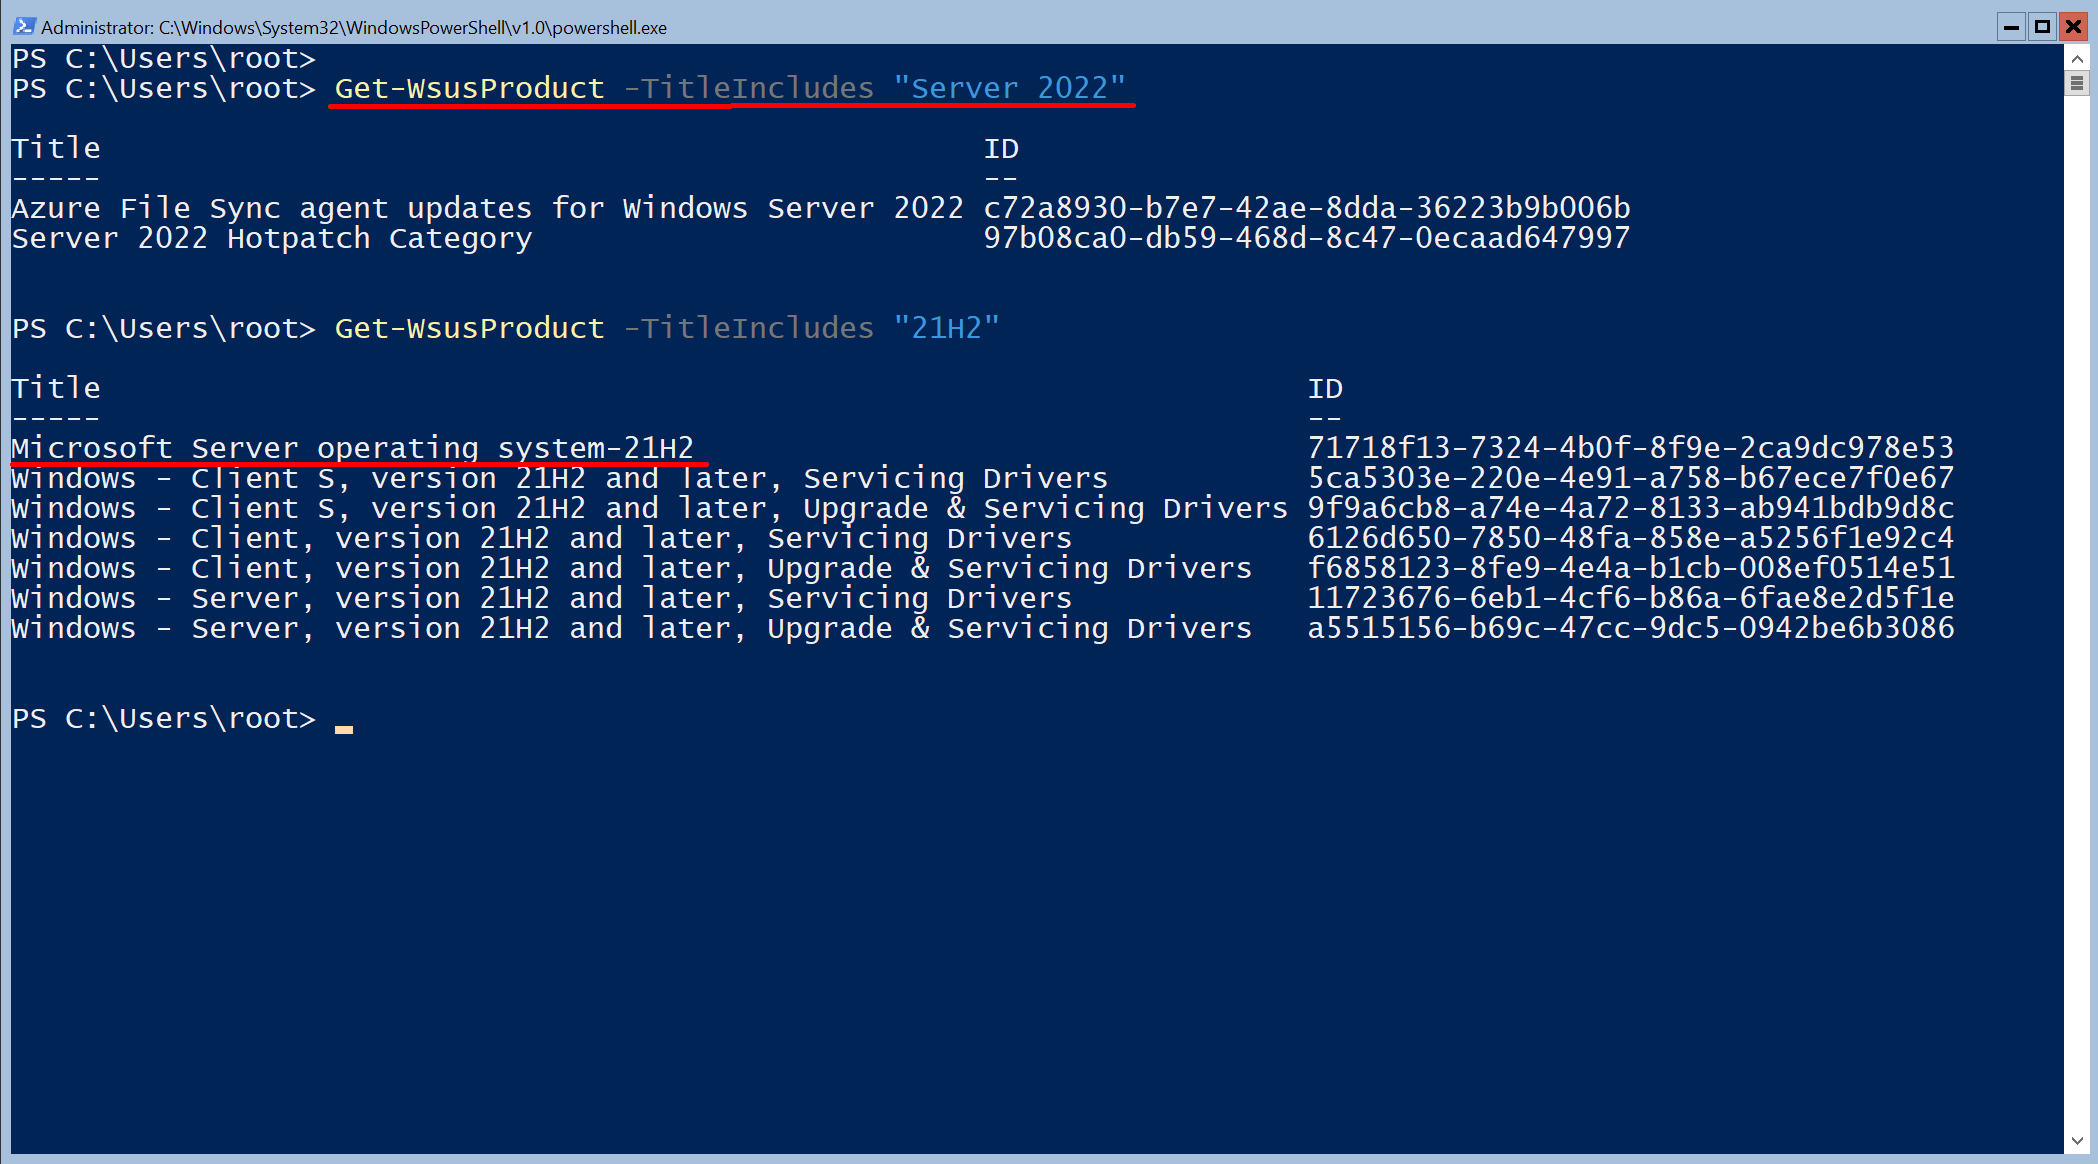Minimize the PowerShell window
Viewport: 2098px width, 1164px height.
coord(2011,27)
